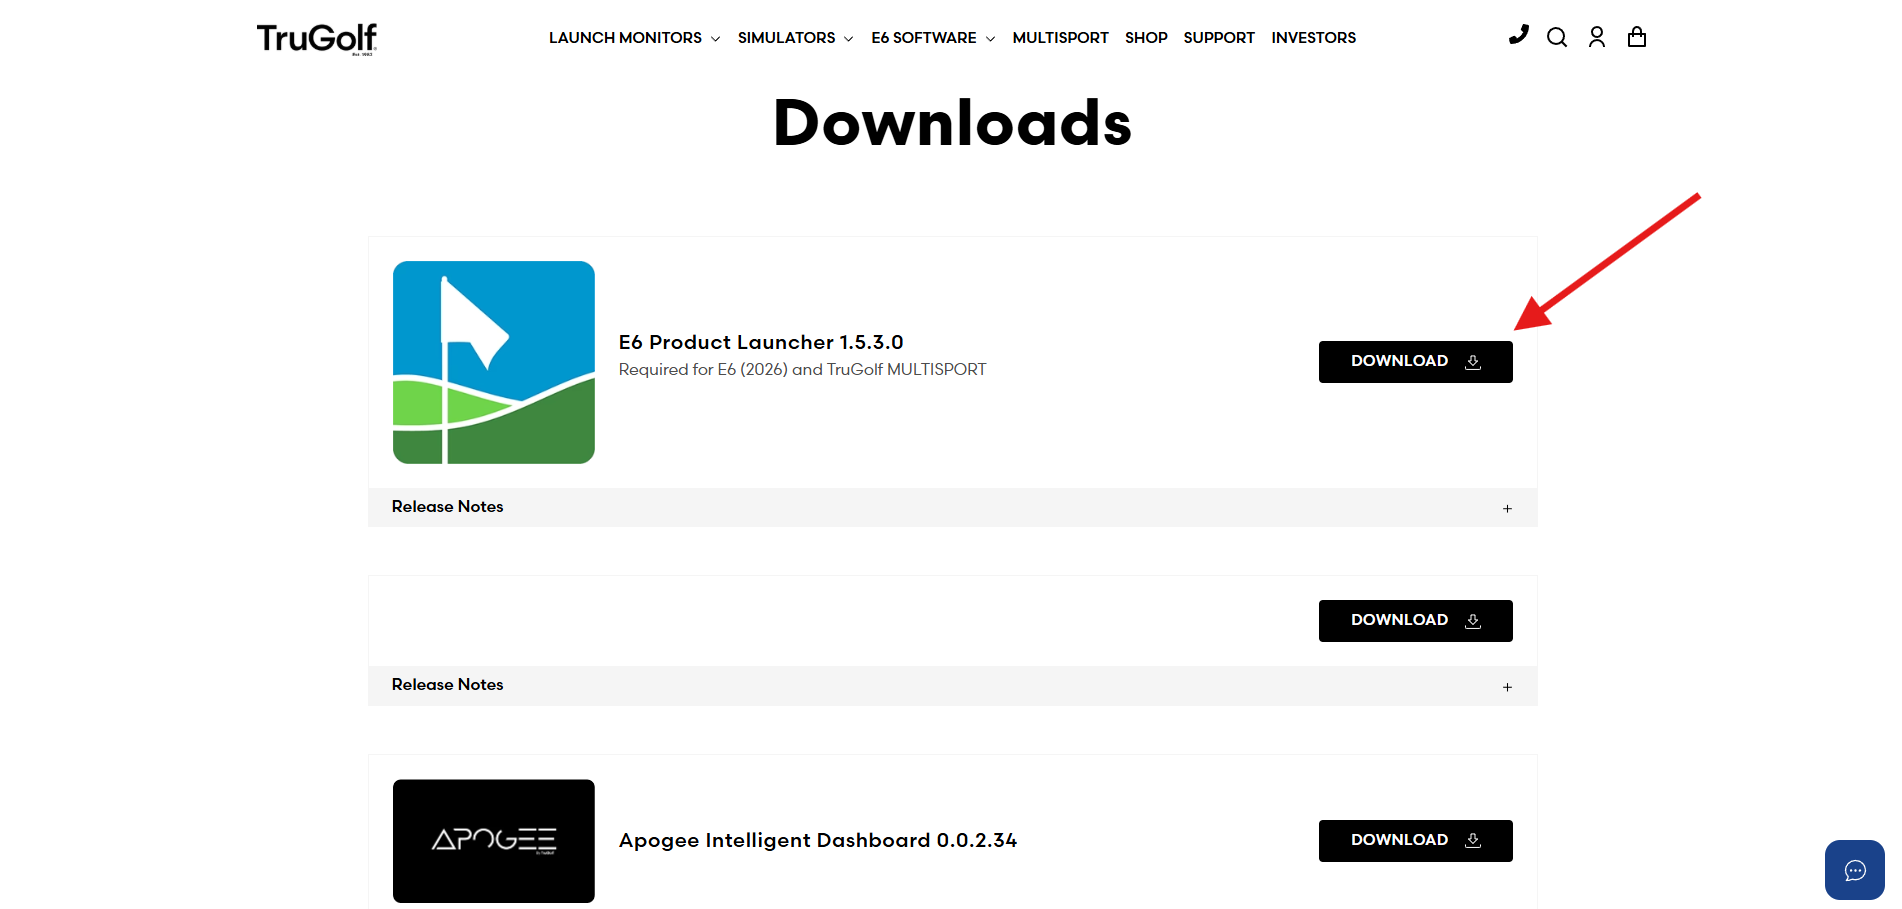Expand the Simulators menu
This screenshot has height=909, width=1902.
[x=796, y=38]
